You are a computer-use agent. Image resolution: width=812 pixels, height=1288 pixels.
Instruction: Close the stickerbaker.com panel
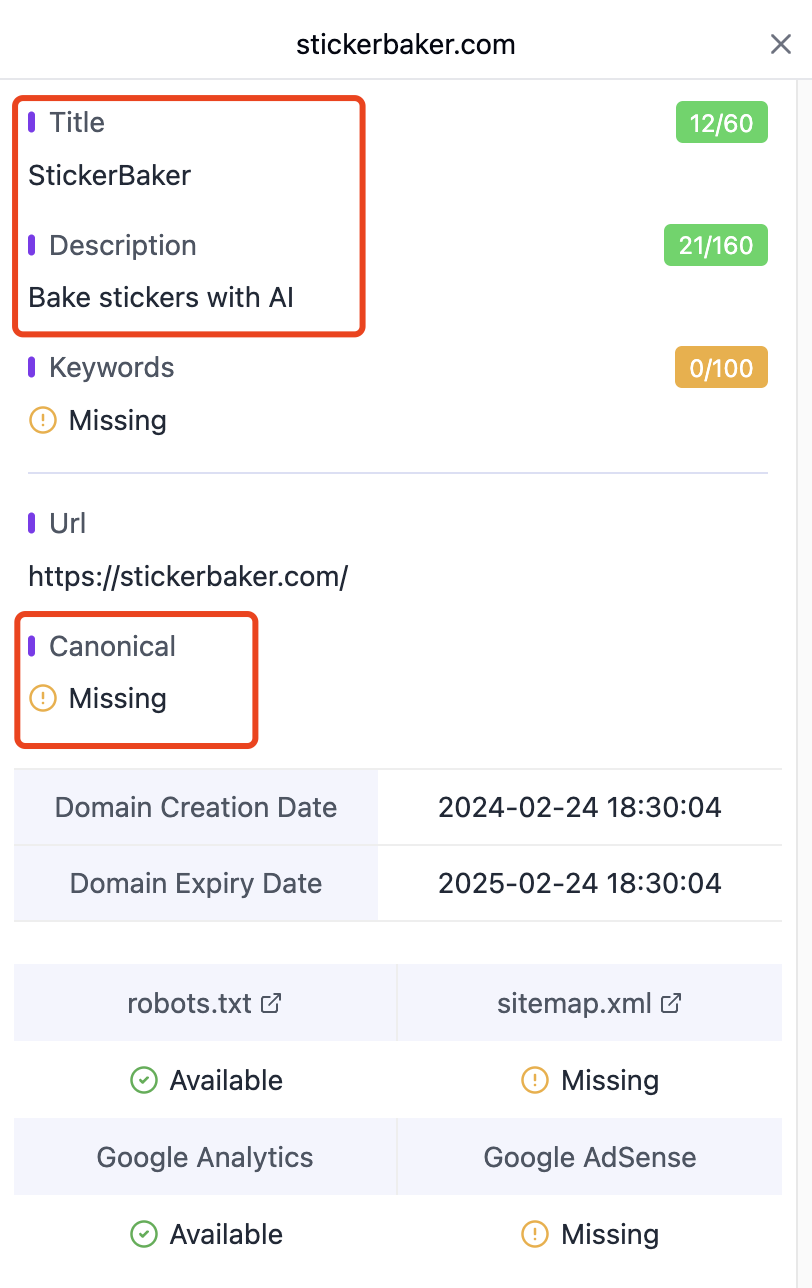point(780,44)
